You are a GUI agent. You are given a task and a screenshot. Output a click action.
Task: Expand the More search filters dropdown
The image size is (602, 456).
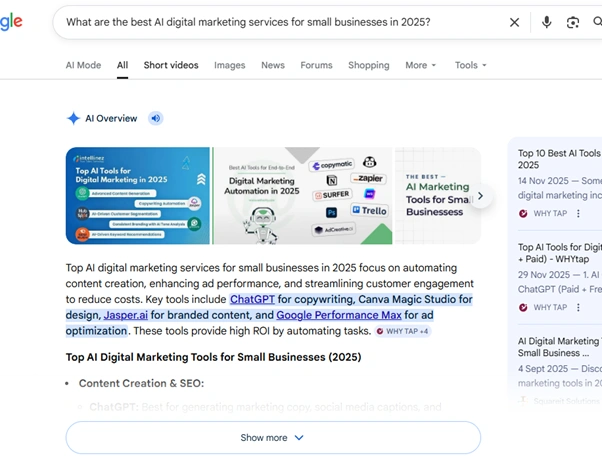click(420, 65)
